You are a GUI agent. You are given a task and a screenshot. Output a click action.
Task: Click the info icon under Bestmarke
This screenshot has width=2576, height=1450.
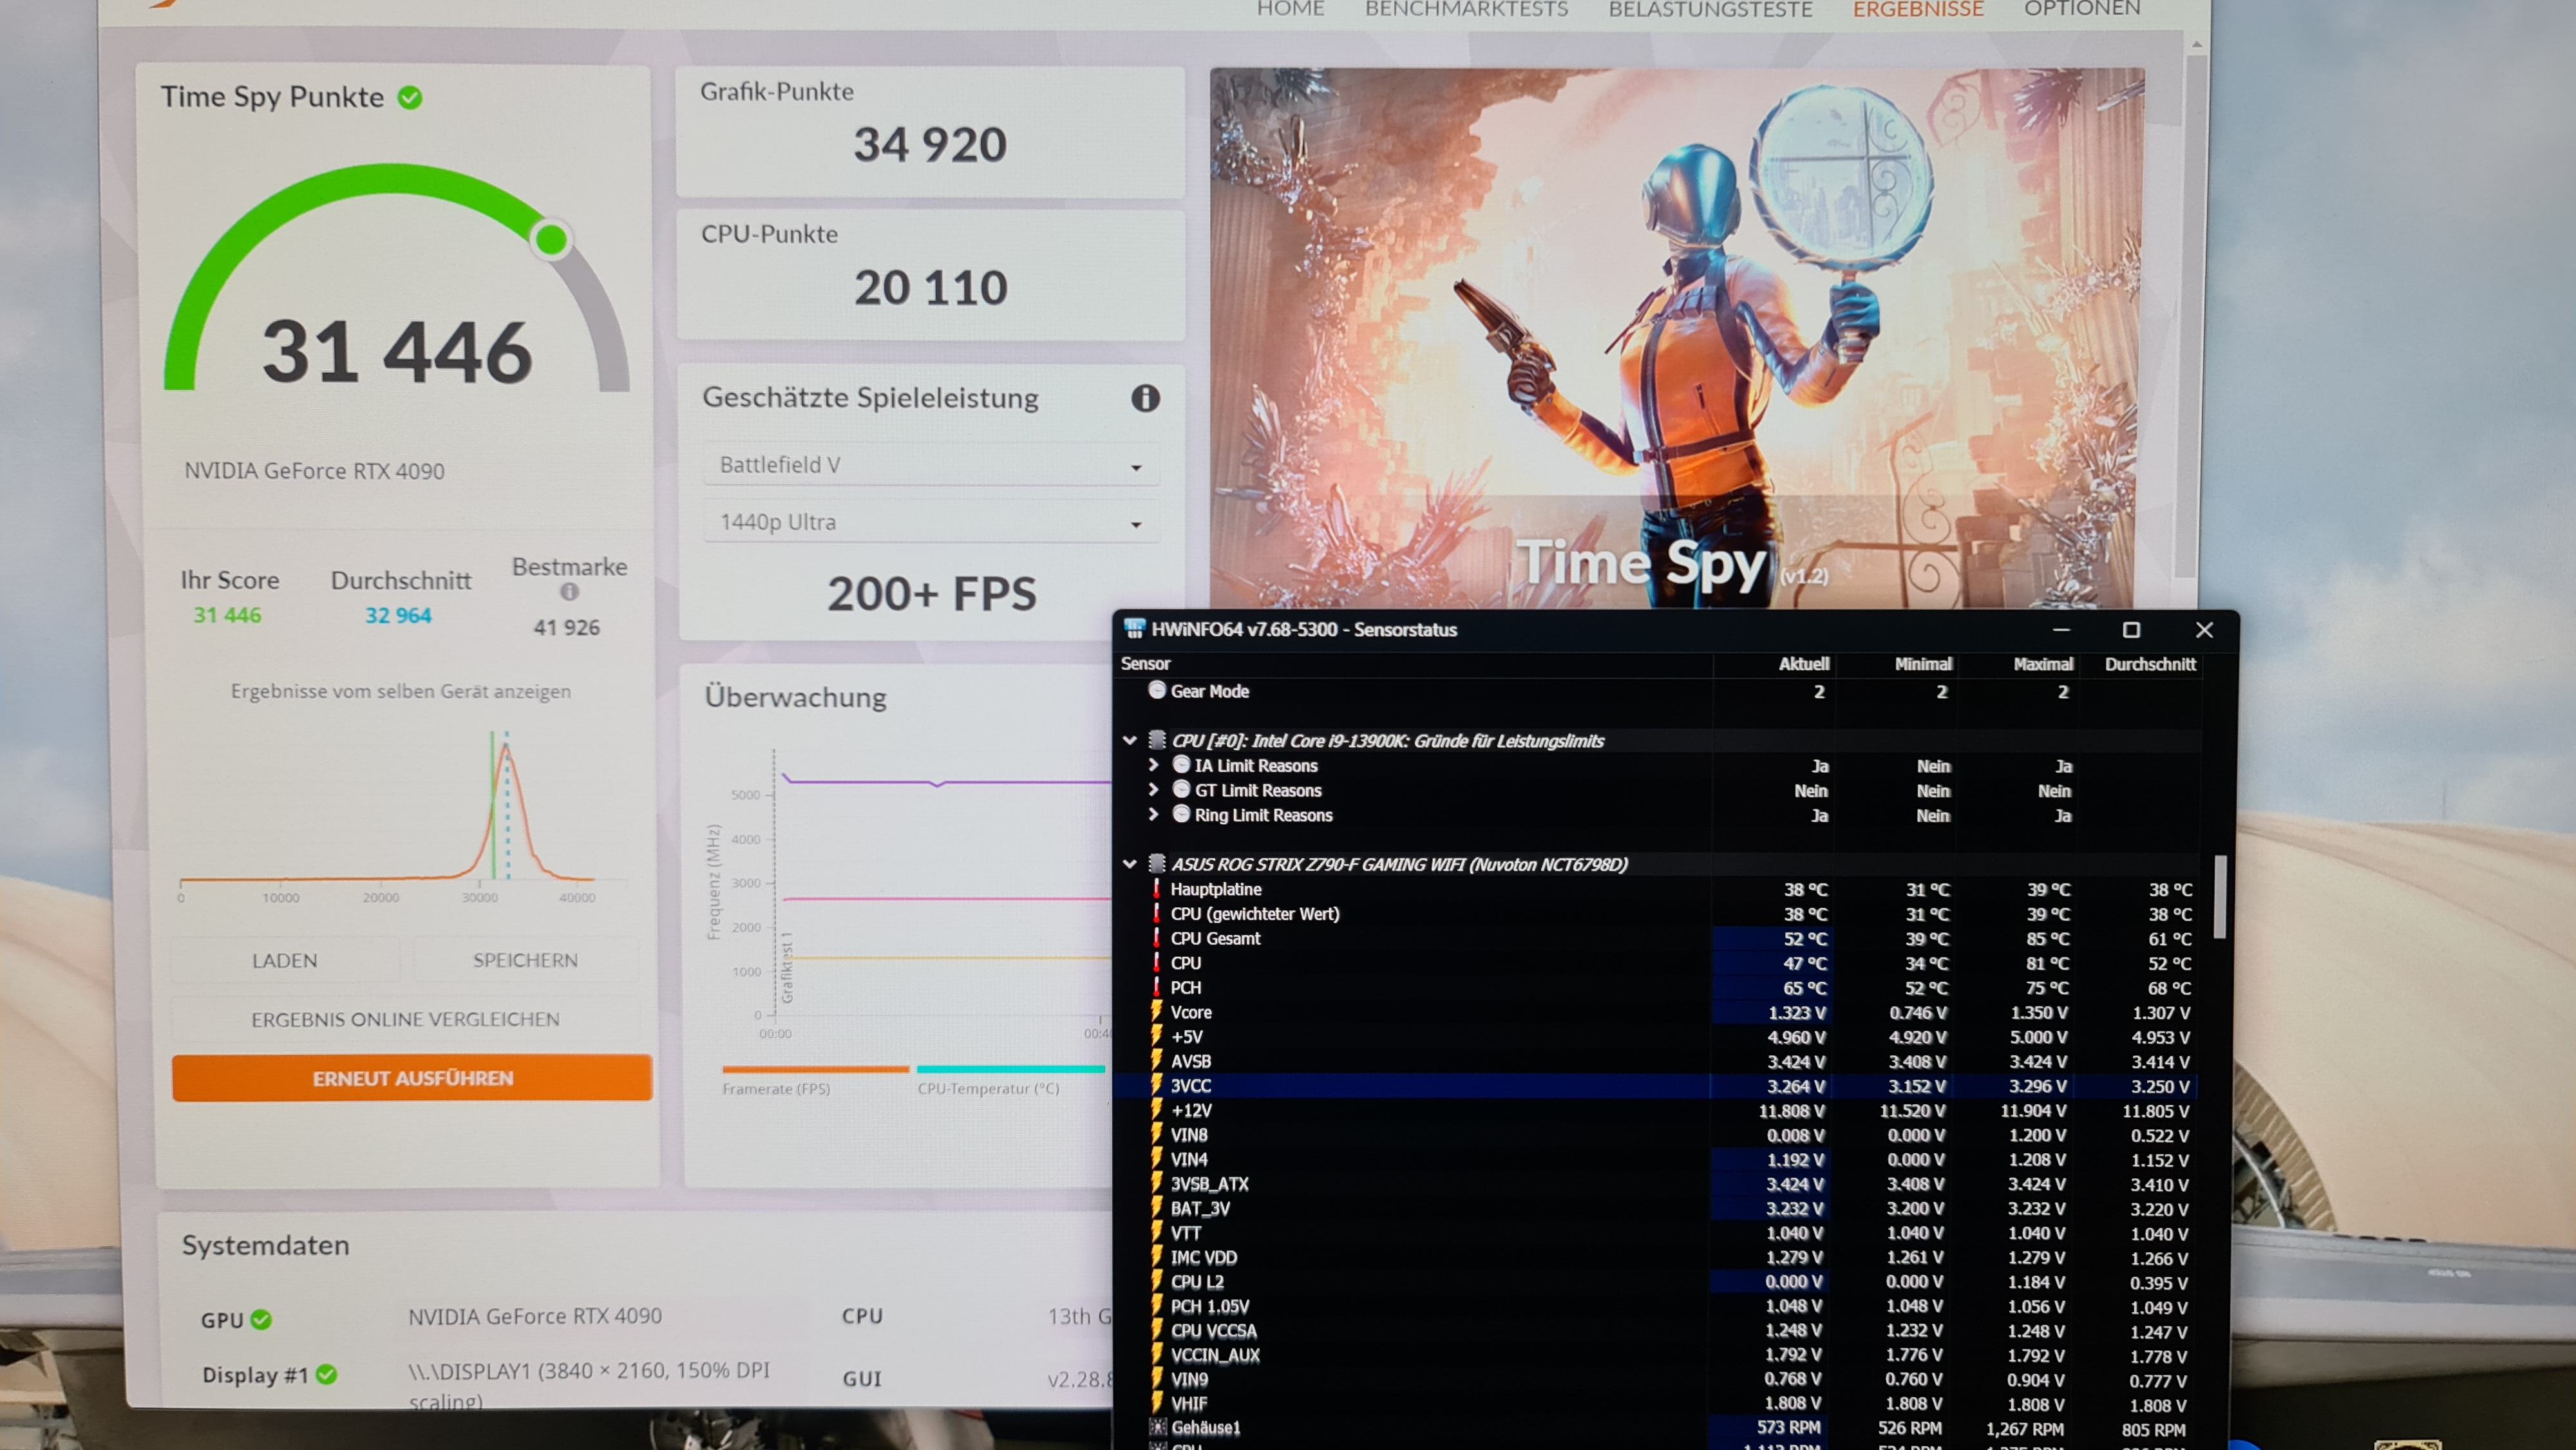tap(569, 591)
